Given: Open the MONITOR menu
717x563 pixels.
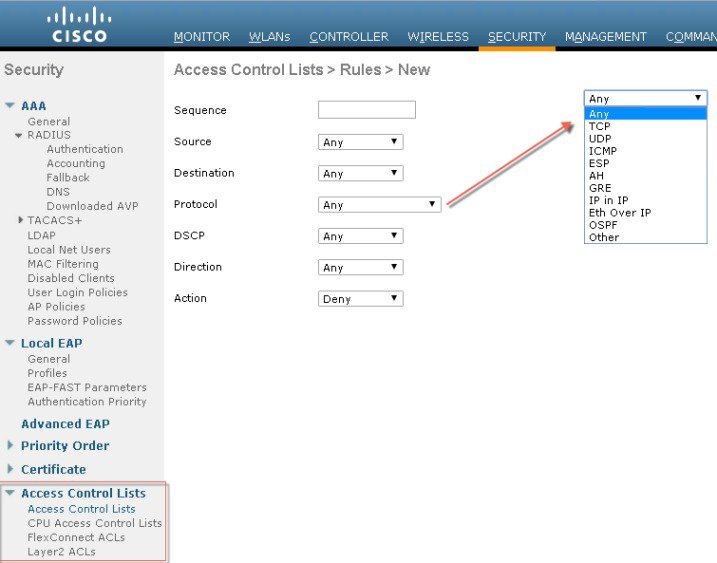Looking at the screenshot, I should coord(202,37).
